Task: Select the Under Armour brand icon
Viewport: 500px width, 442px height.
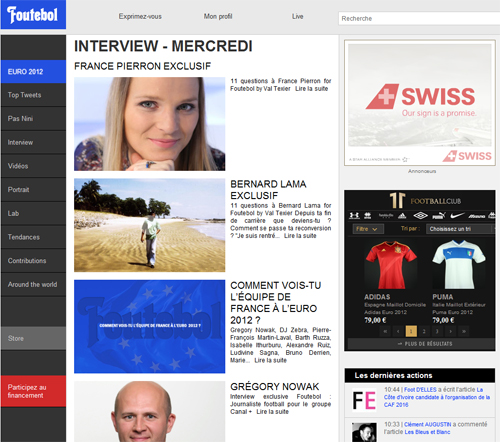Action: click(x=354, y=216)
